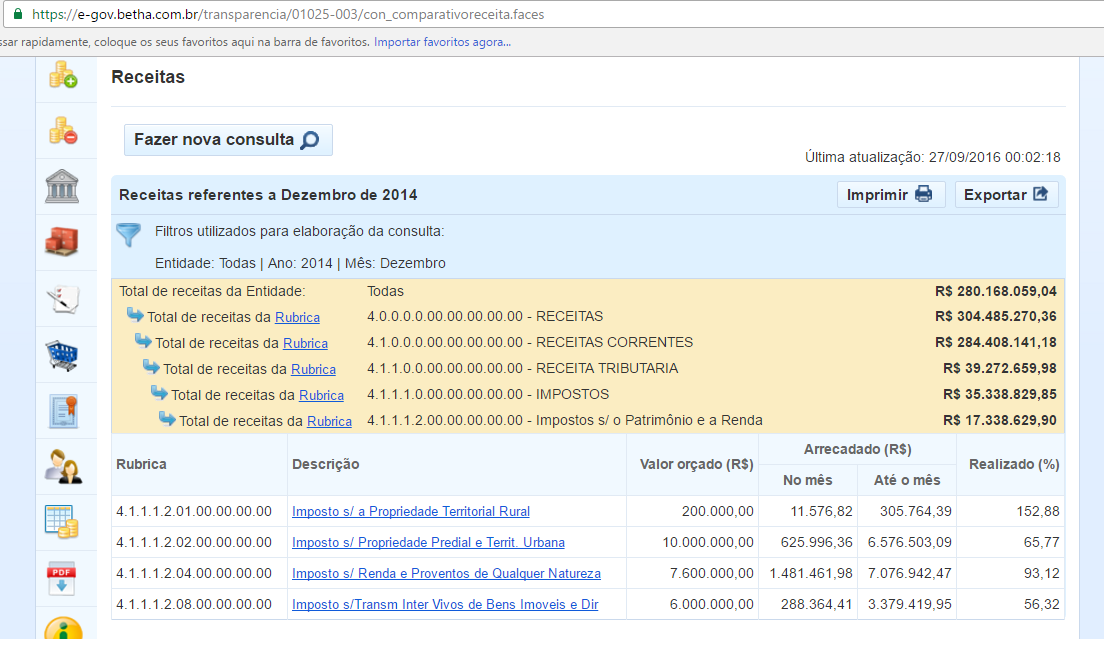
Task: Open Imposto s/ a Propriedade Territorial Rural
Action: 410,511
